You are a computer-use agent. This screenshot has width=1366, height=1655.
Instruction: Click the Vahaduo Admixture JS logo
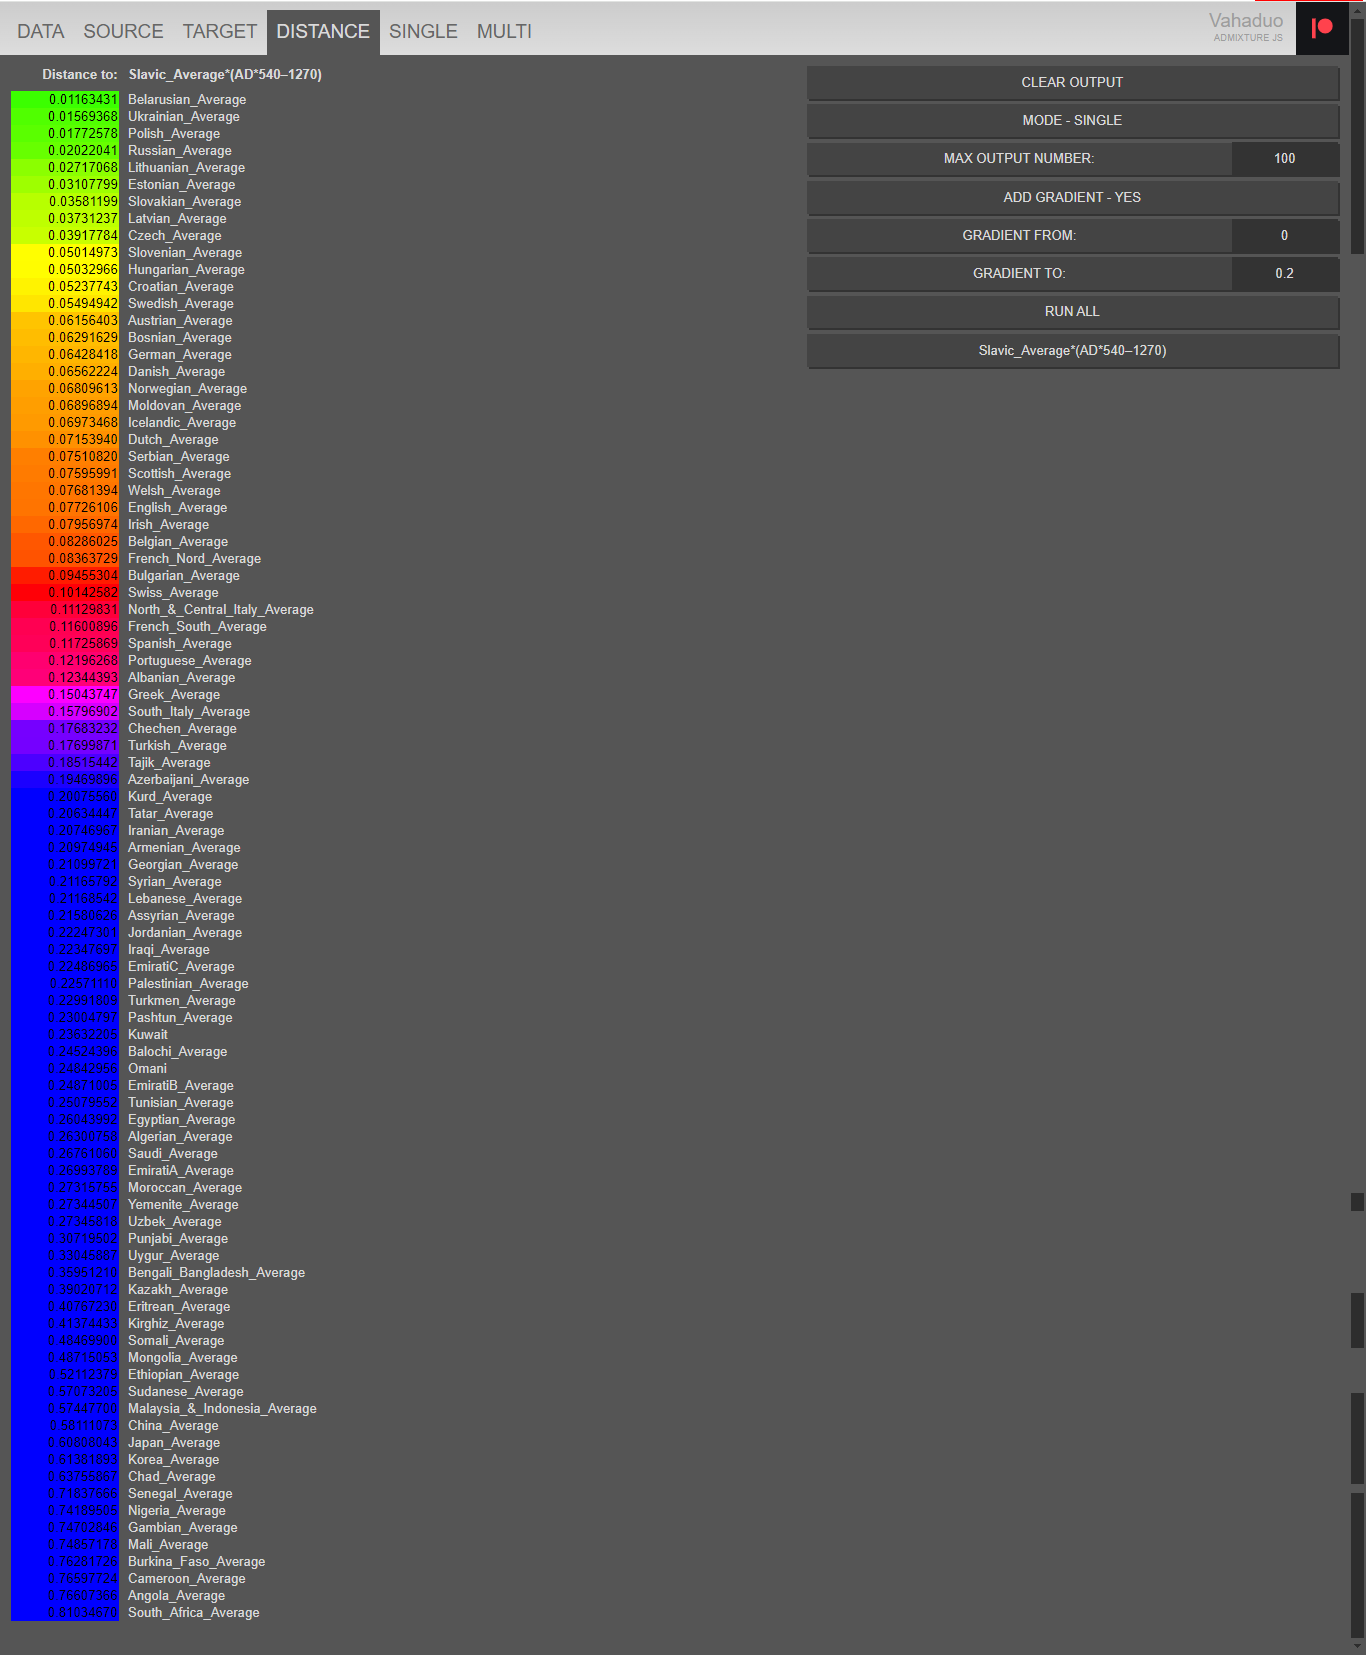point(1246,27)
